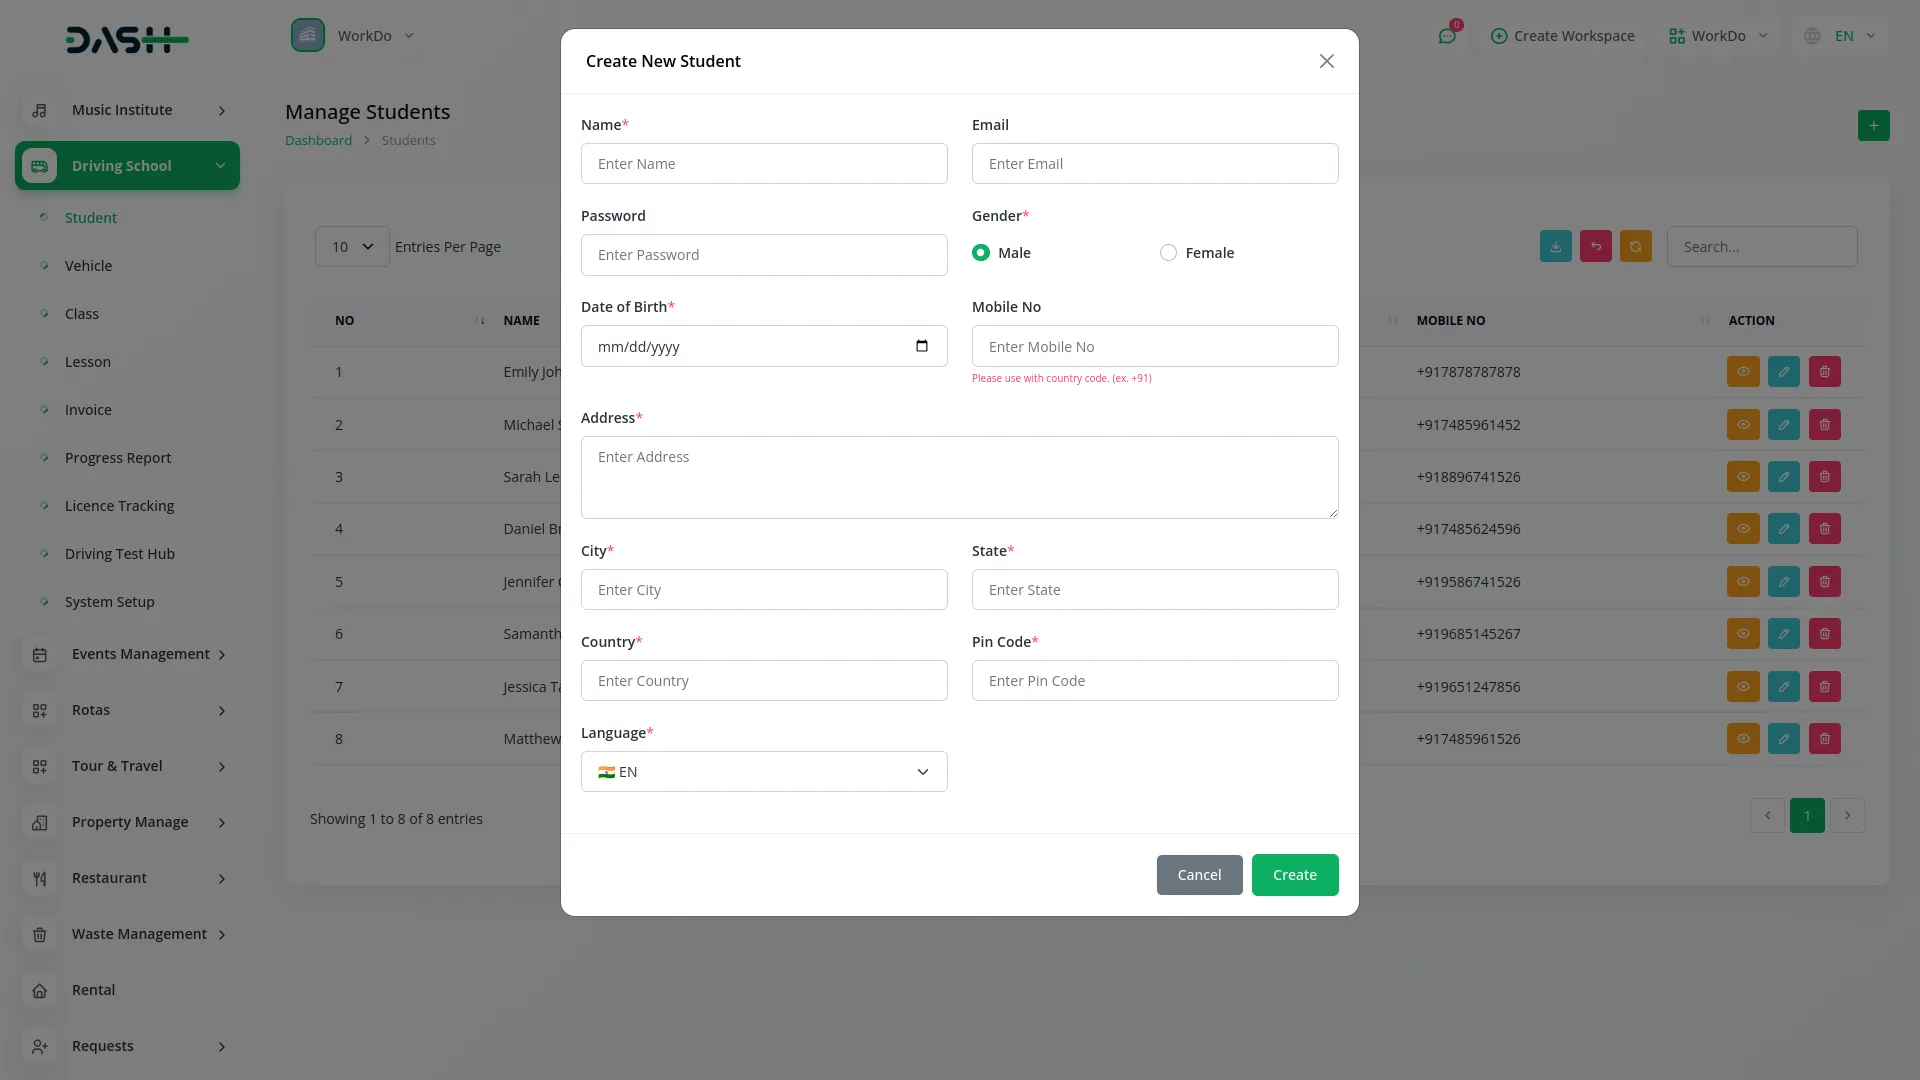The image size is (1920, 1080).
Task: Click the export download icon above table
Action: tap(1555, 247)
